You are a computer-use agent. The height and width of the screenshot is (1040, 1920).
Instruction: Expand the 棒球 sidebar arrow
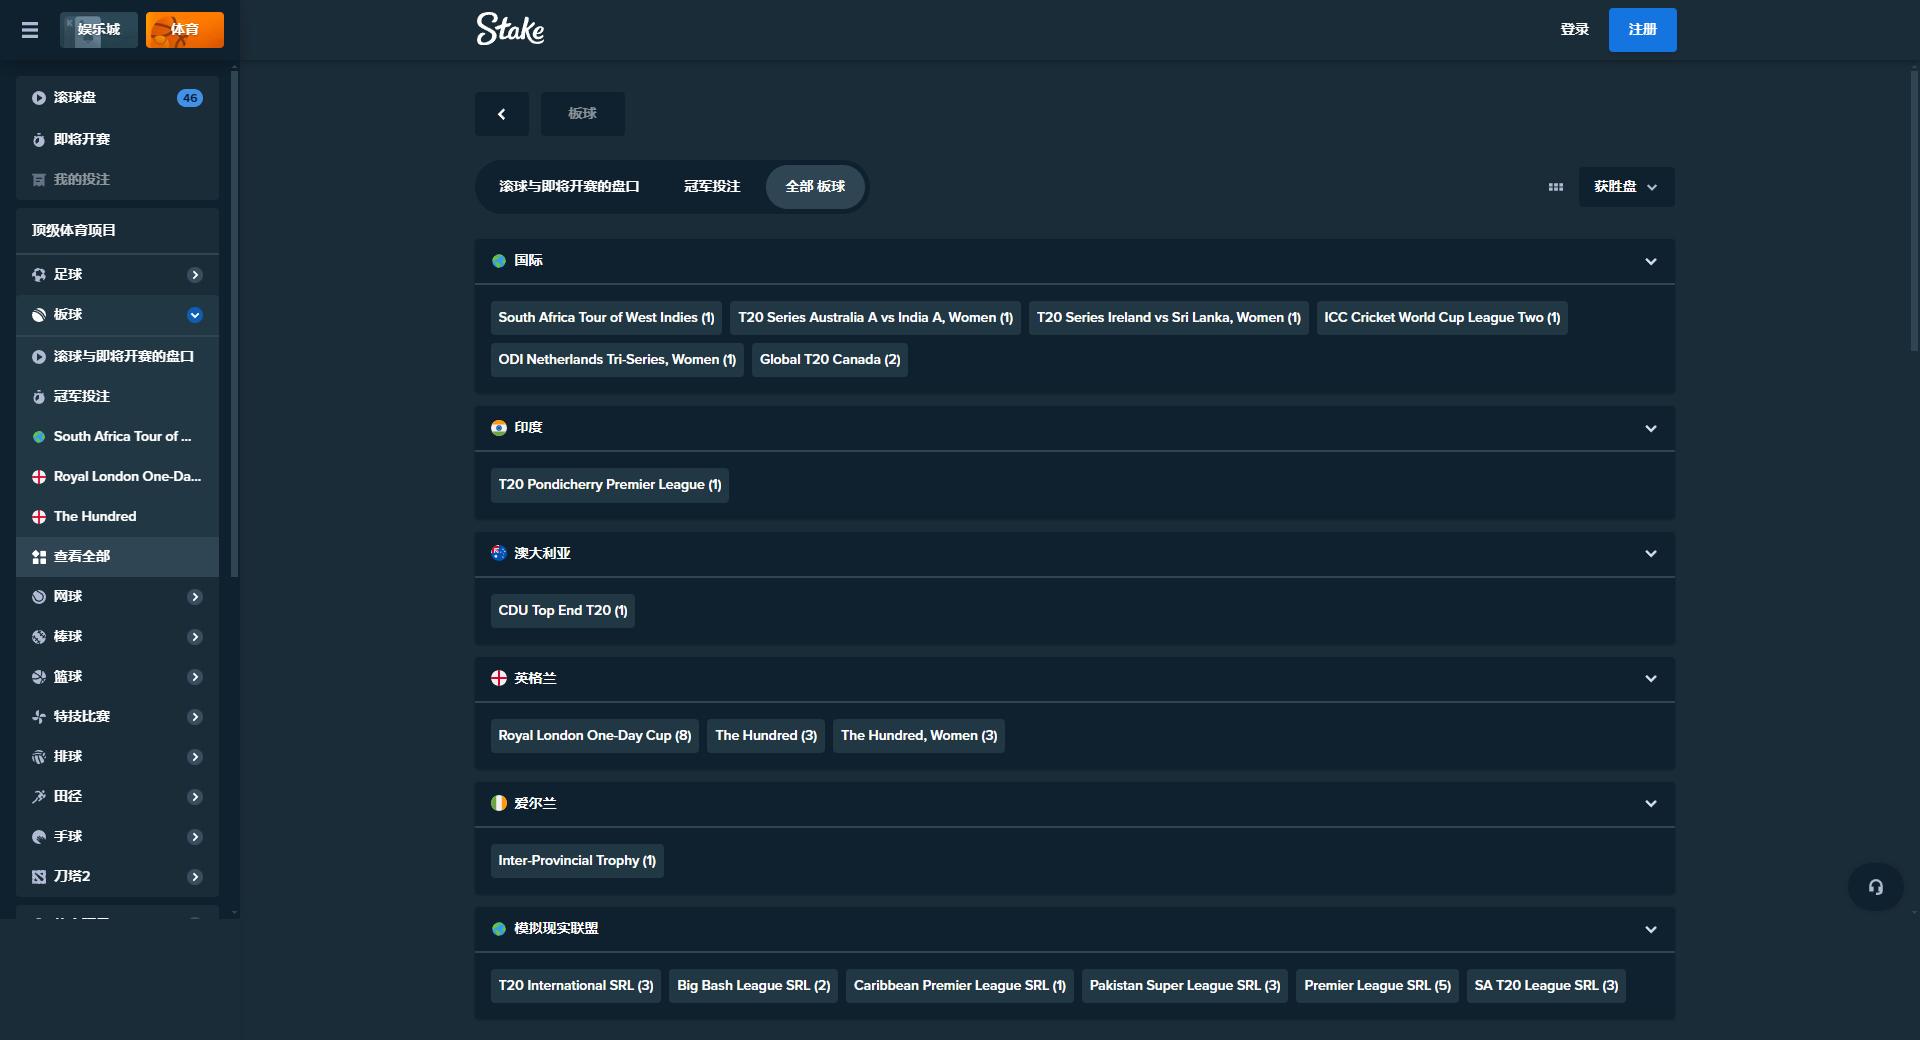(195, 637)
